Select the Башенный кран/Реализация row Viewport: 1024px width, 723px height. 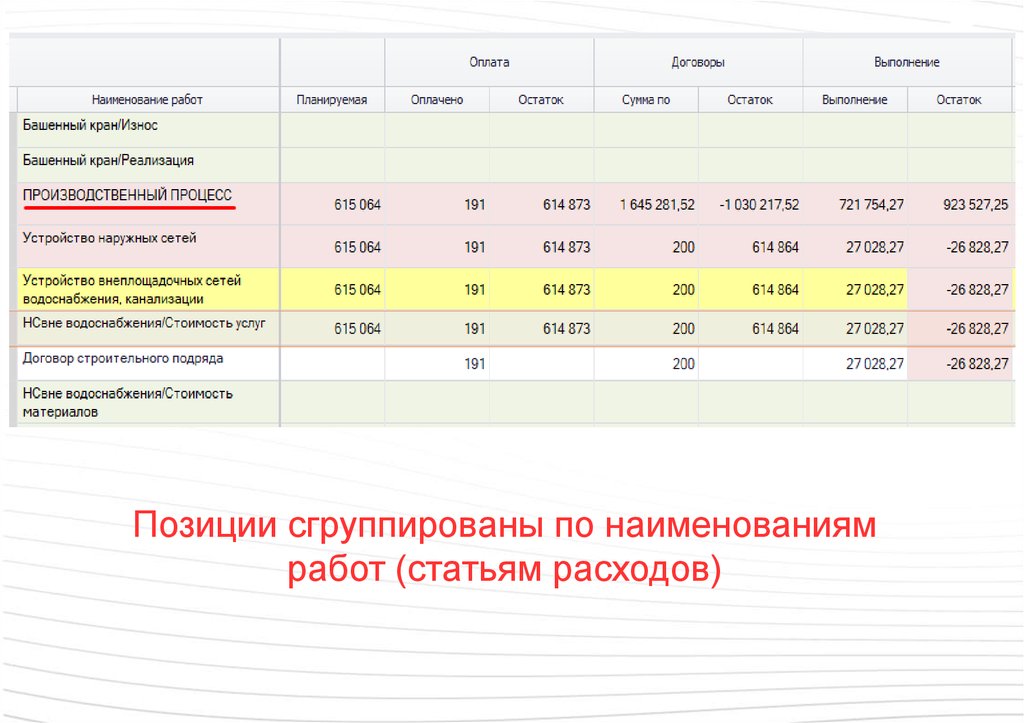(108, 160)
